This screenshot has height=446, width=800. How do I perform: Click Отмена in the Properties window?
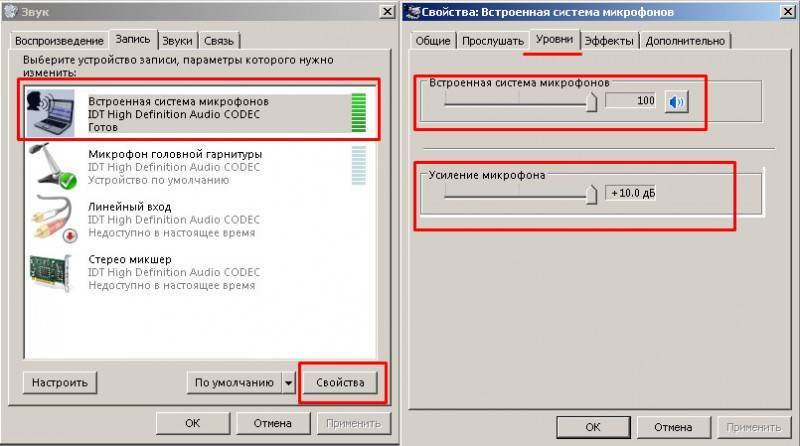coord(673,427)
